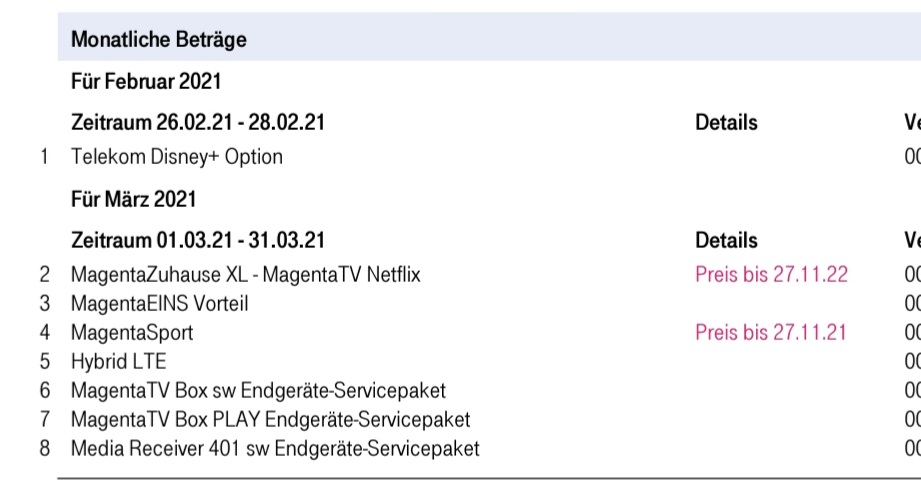
Task: Select the Telekom Disney+ Option line
Action: click(x=177, y=157)
